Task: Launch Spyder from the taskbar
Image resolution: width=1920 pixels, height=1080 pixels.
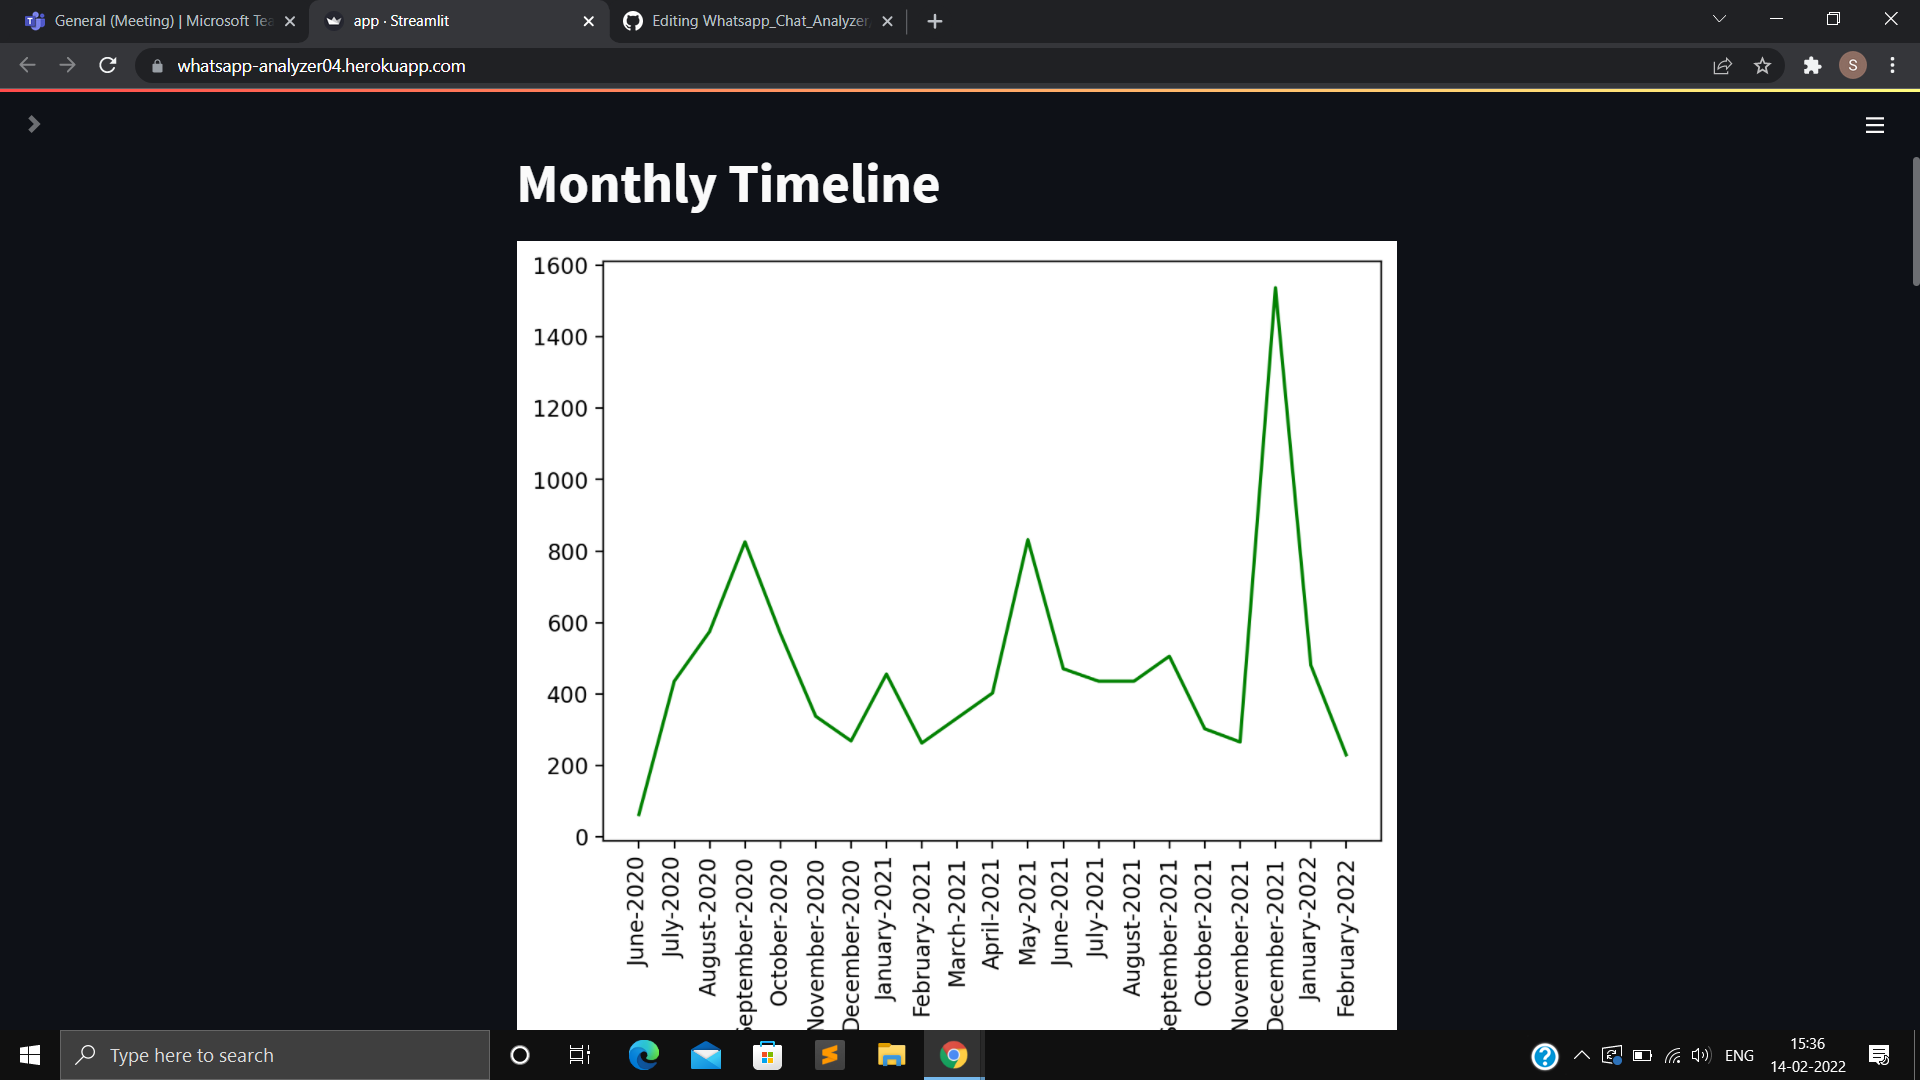Action: [830, 1054]
